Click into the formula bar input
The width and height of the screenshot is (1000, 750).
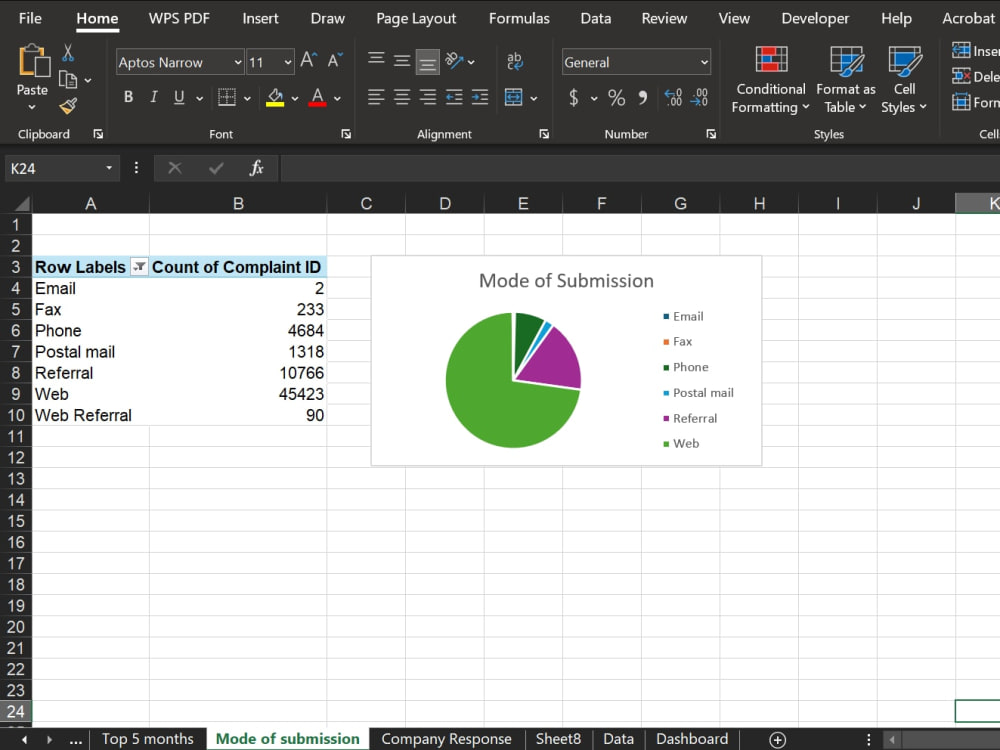pyautogui.click(x=640, y=168)
